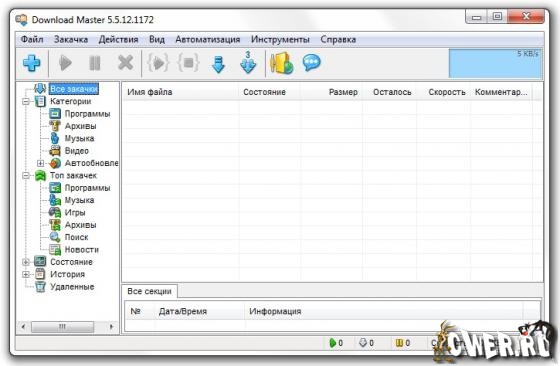Screen dimensions: 560x366
Task: Select the История tree item
Action: (68, 274)
